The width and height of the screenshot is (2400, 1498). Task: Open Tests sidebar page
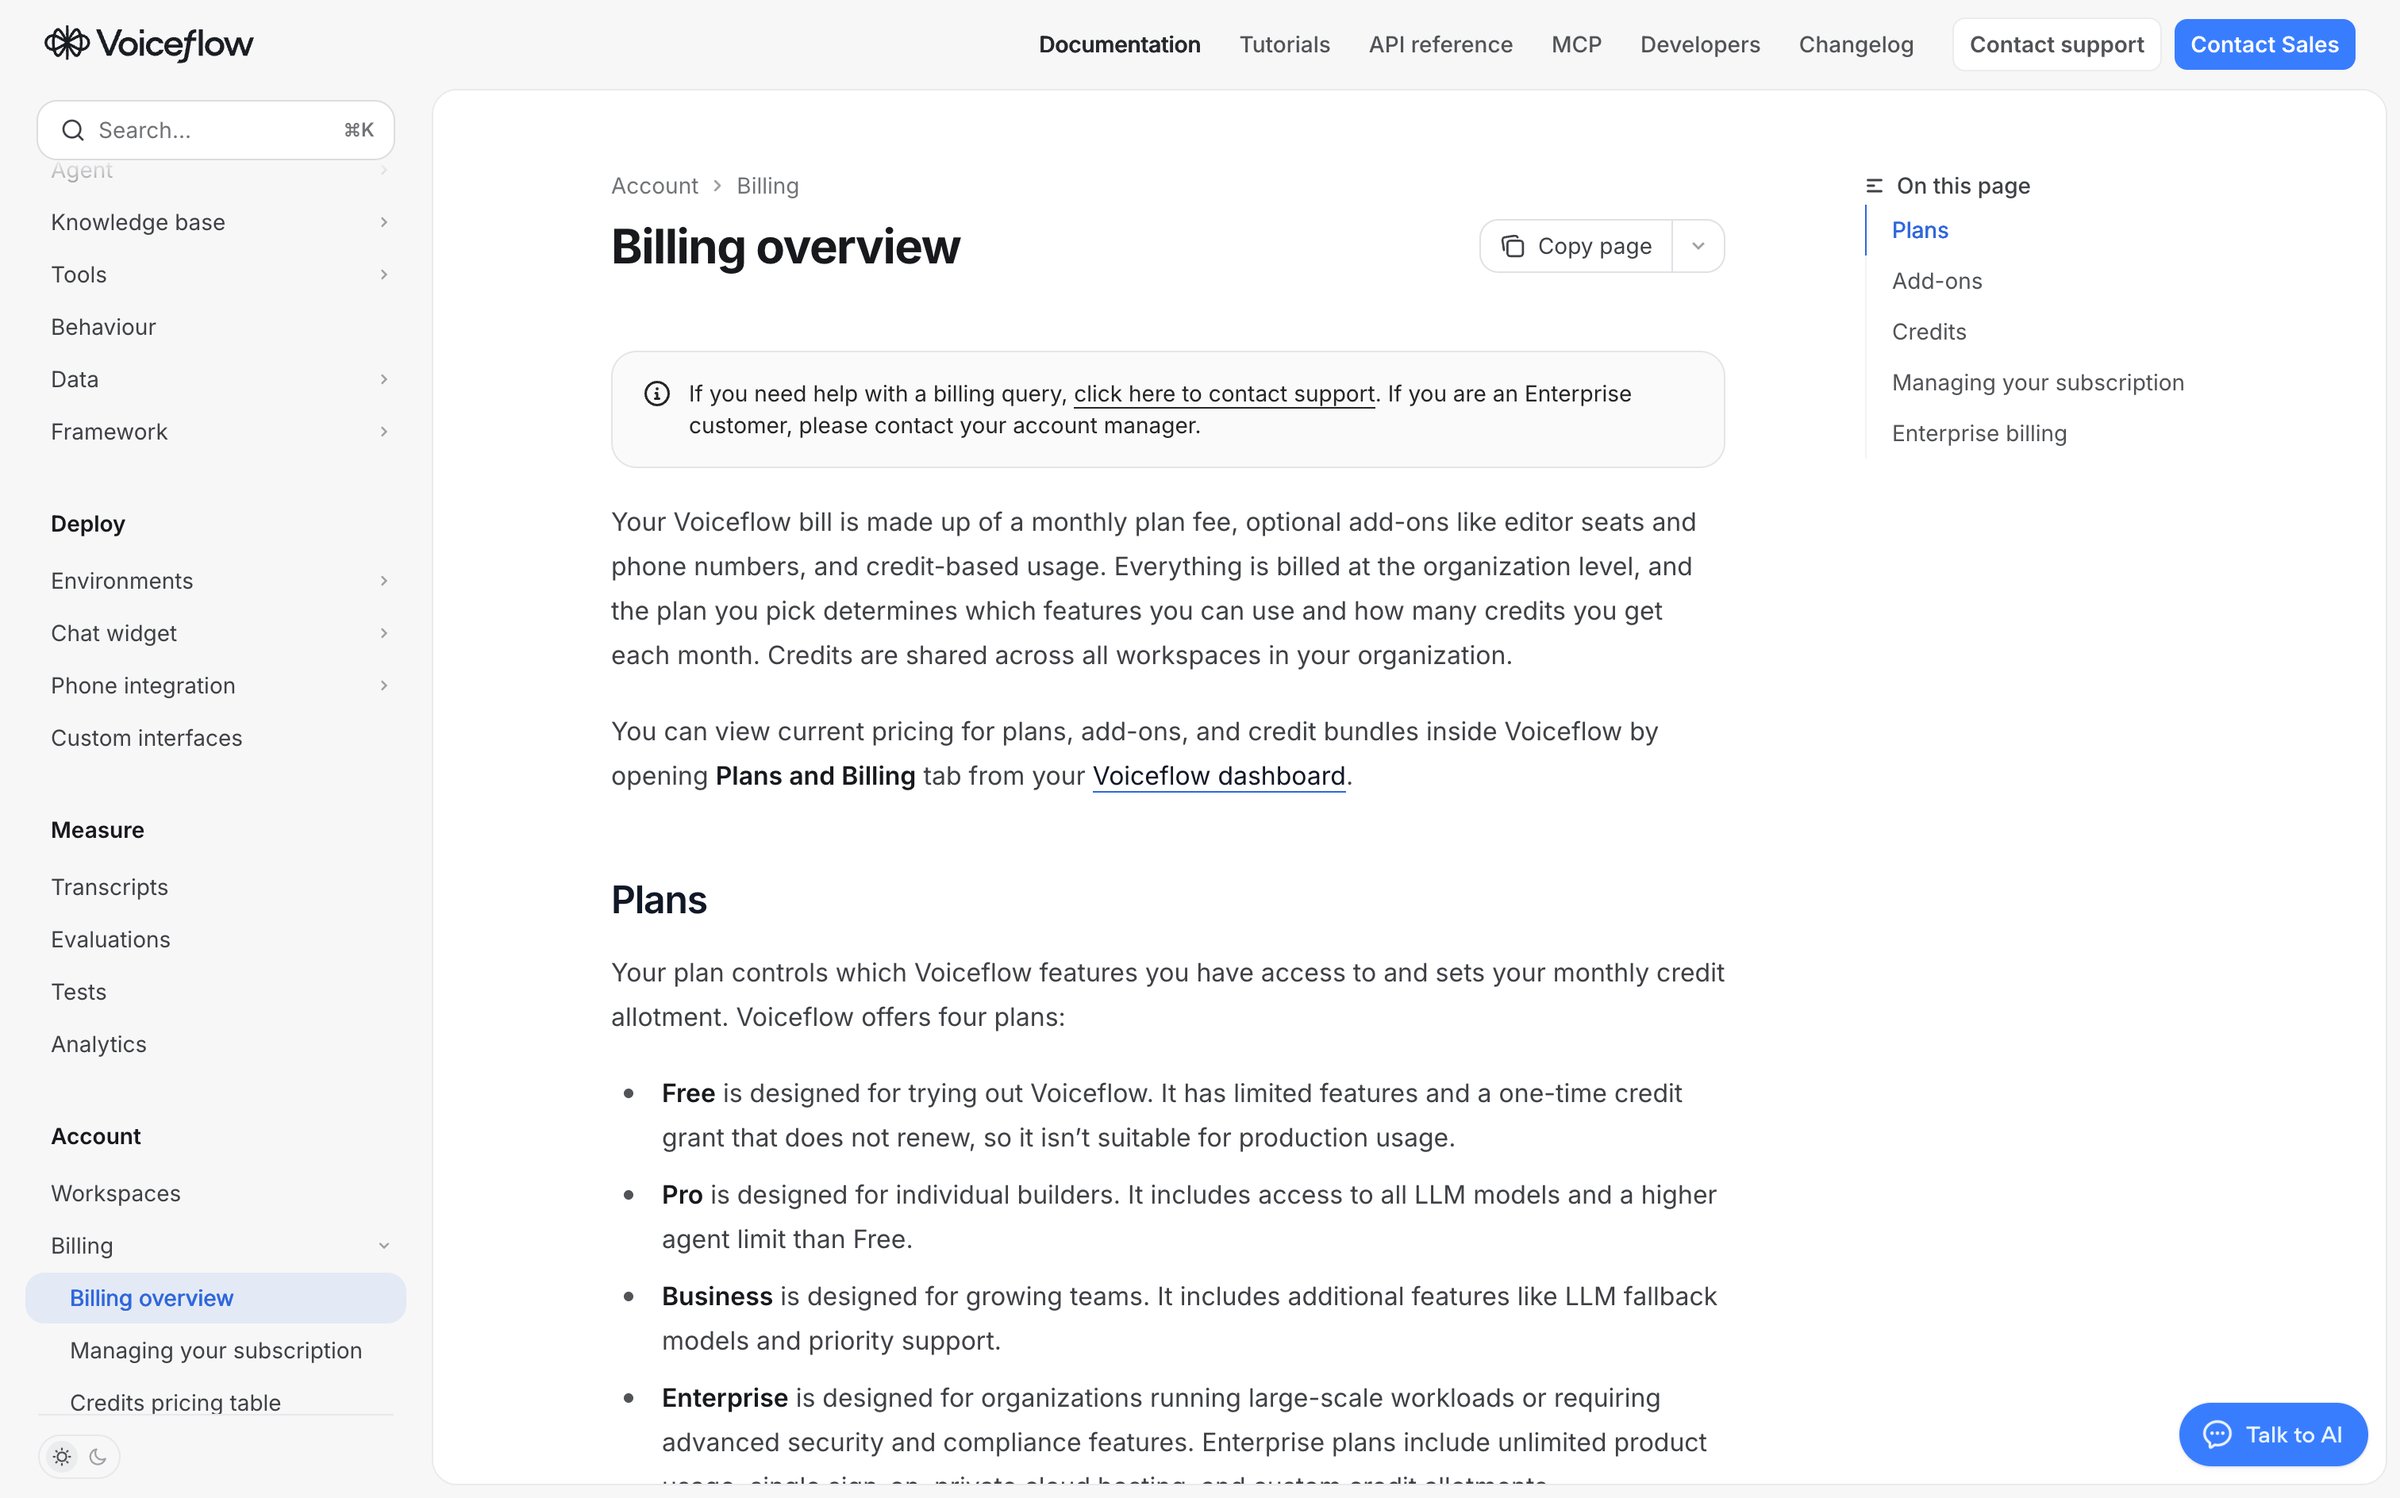click(x=79, y=991)
